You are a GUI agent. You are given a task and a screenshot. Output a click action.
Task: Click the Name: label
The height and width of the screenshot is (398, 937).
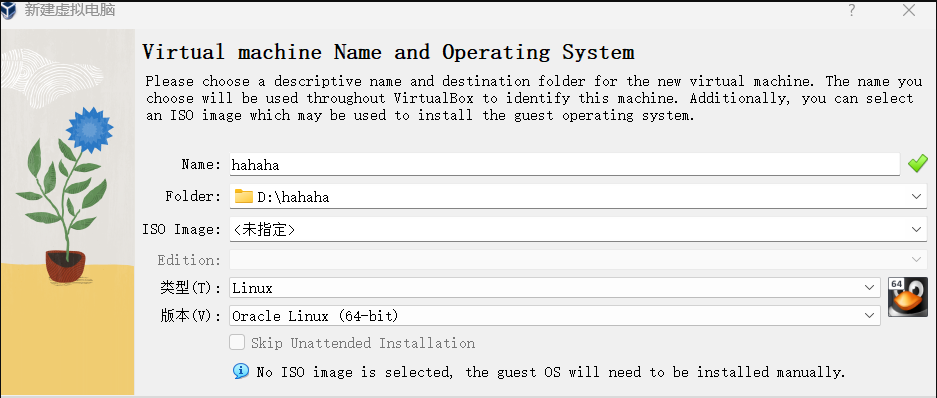tap(201, 164)
